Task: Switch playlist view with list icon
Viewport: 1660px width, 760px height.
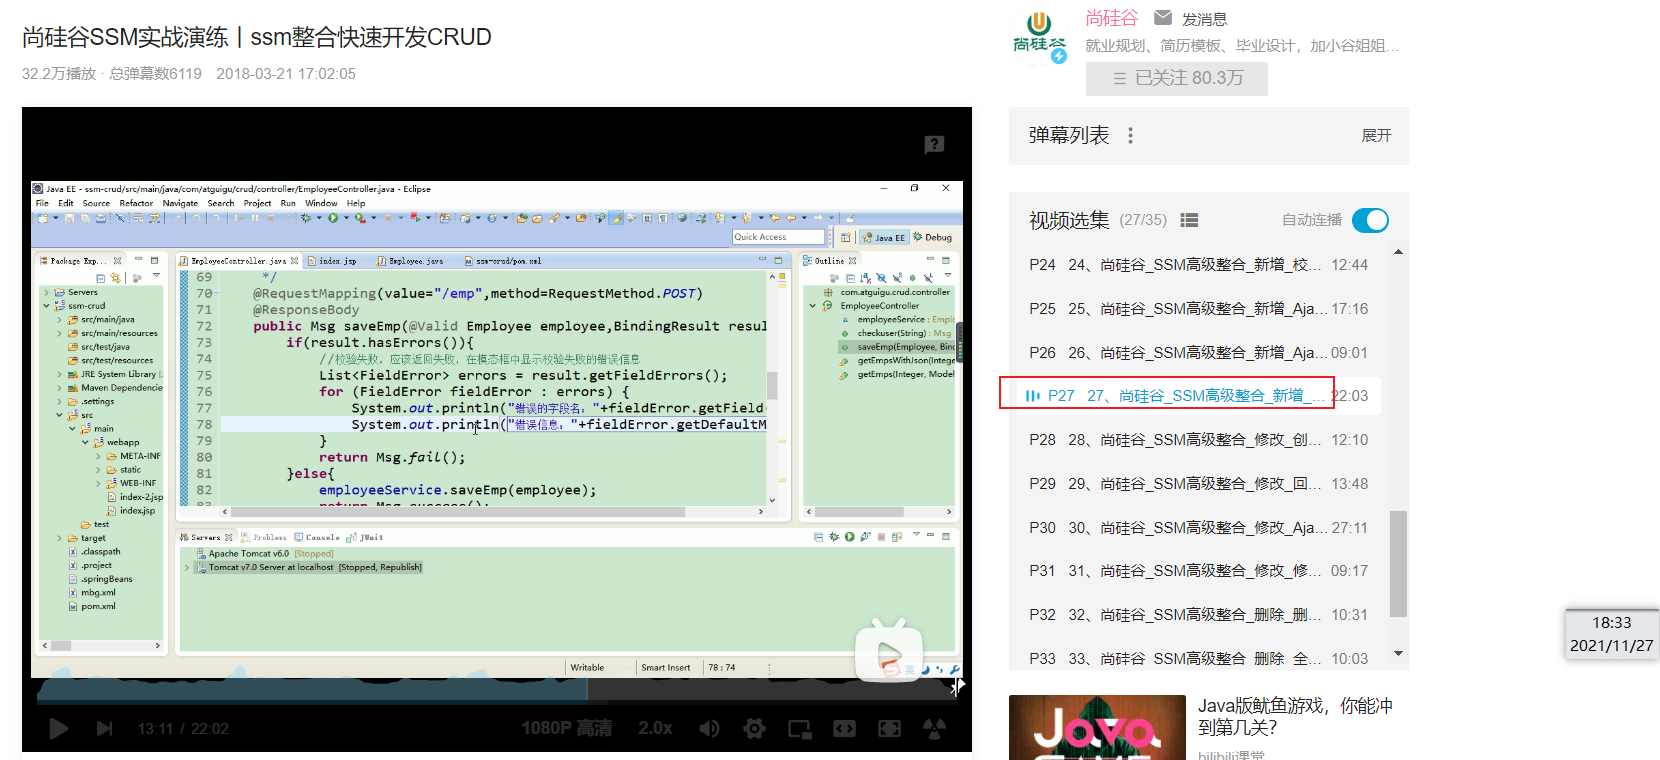Action: [1189, 220]
